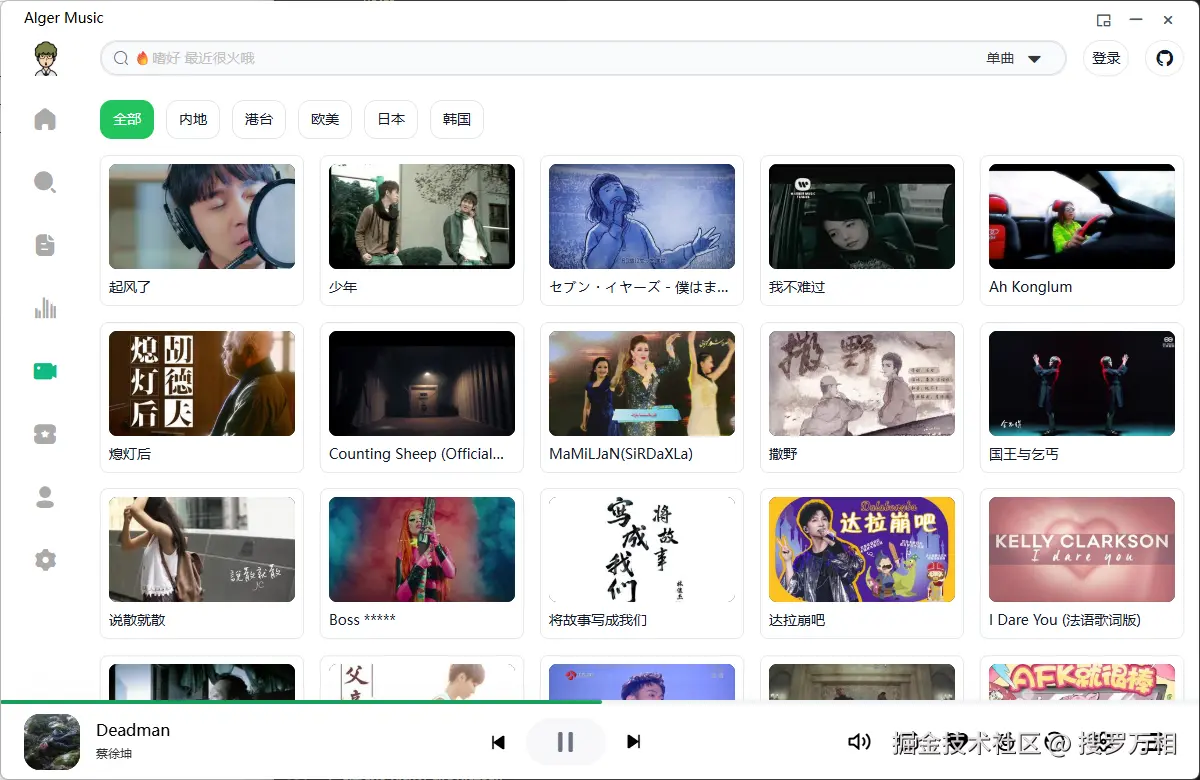The height and width of the screenshot is (780, 1200).
Task: Open the セブン・イヤーズ MV thumbnail
Action: click(642, 216)
